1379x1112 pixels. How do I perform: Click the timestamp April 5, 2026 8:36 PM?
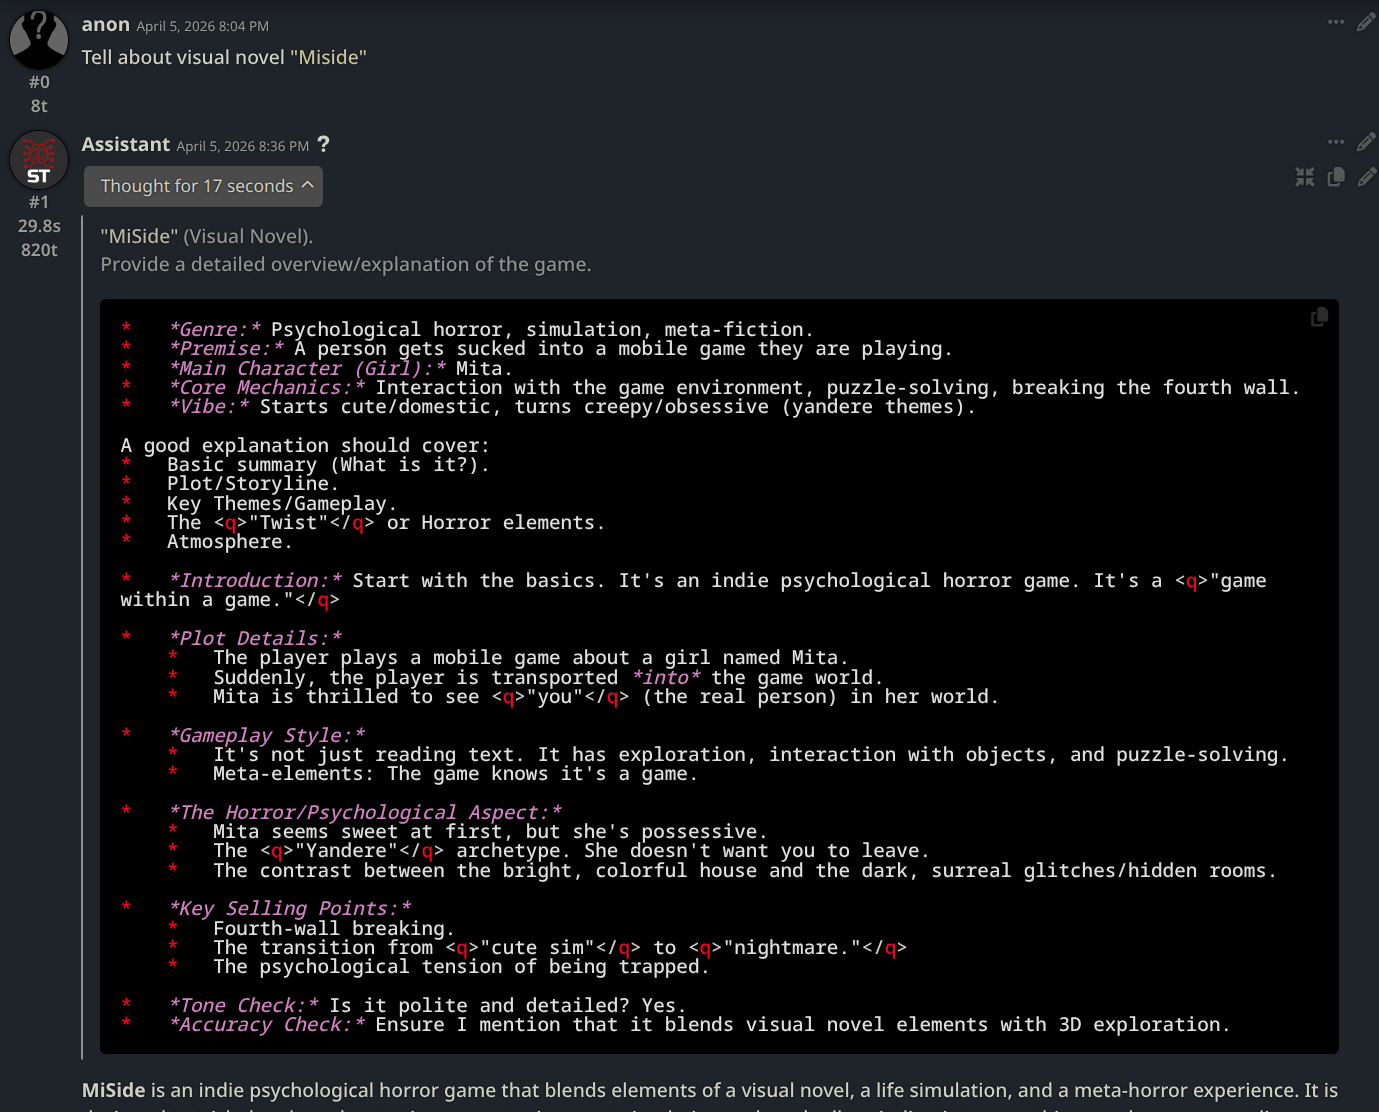click(x=243, y=146)
